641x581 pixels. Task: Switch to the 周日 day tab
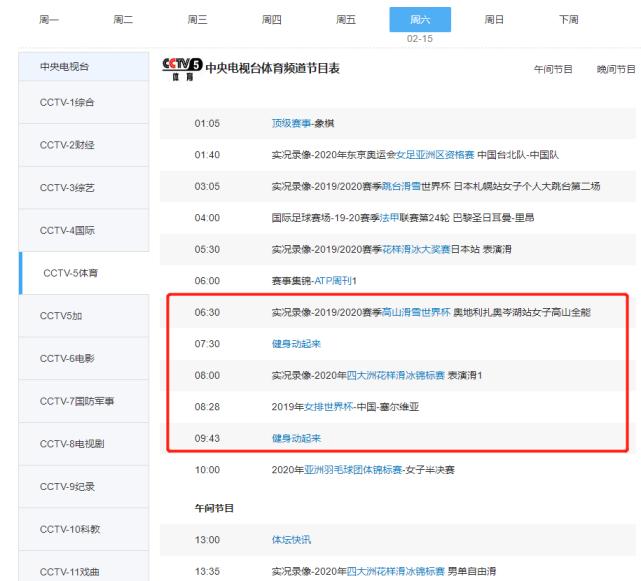[494, 20]
